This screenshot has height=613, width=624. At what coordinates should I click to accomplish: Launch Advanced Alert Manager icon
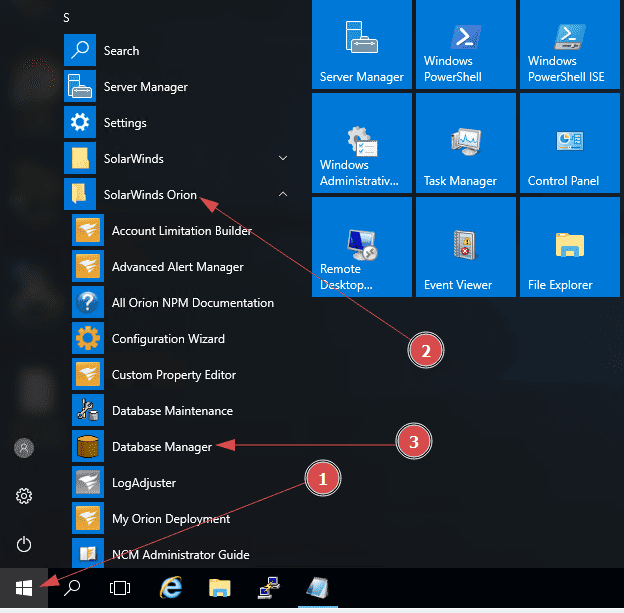[x=88, y=266]
